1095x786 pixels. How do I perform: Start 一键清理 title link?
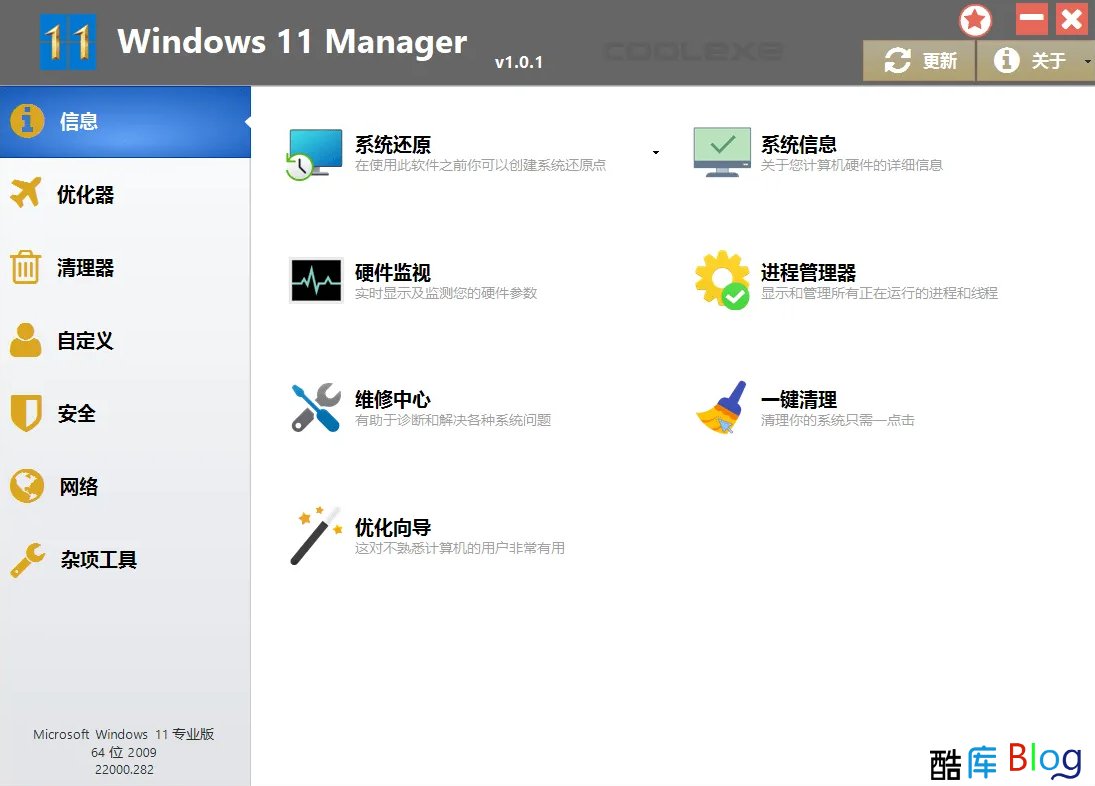799,399
